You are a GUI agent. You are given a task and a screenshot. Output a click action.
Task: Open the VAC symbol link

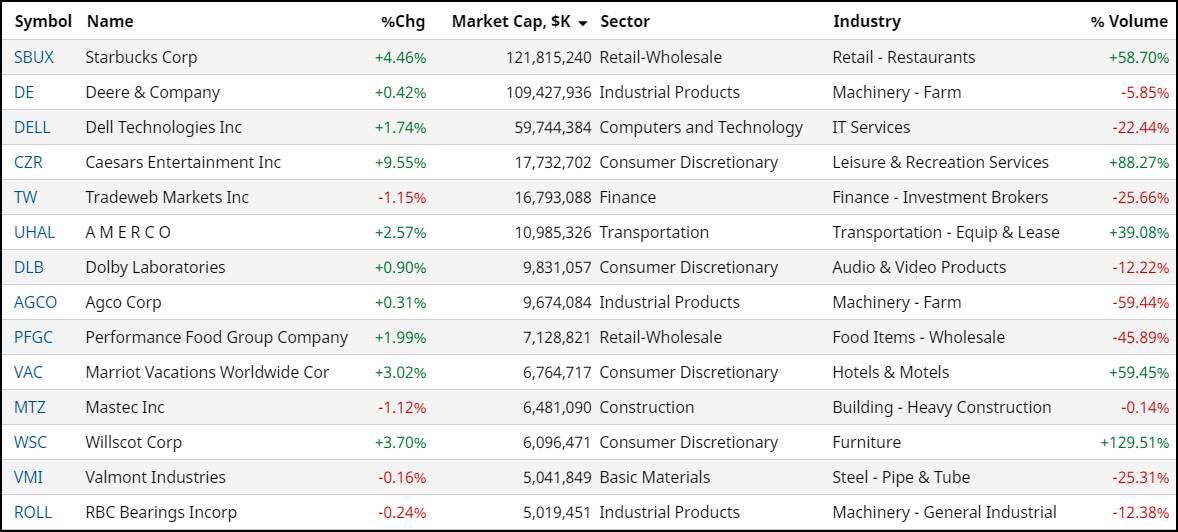click(28, 372)
